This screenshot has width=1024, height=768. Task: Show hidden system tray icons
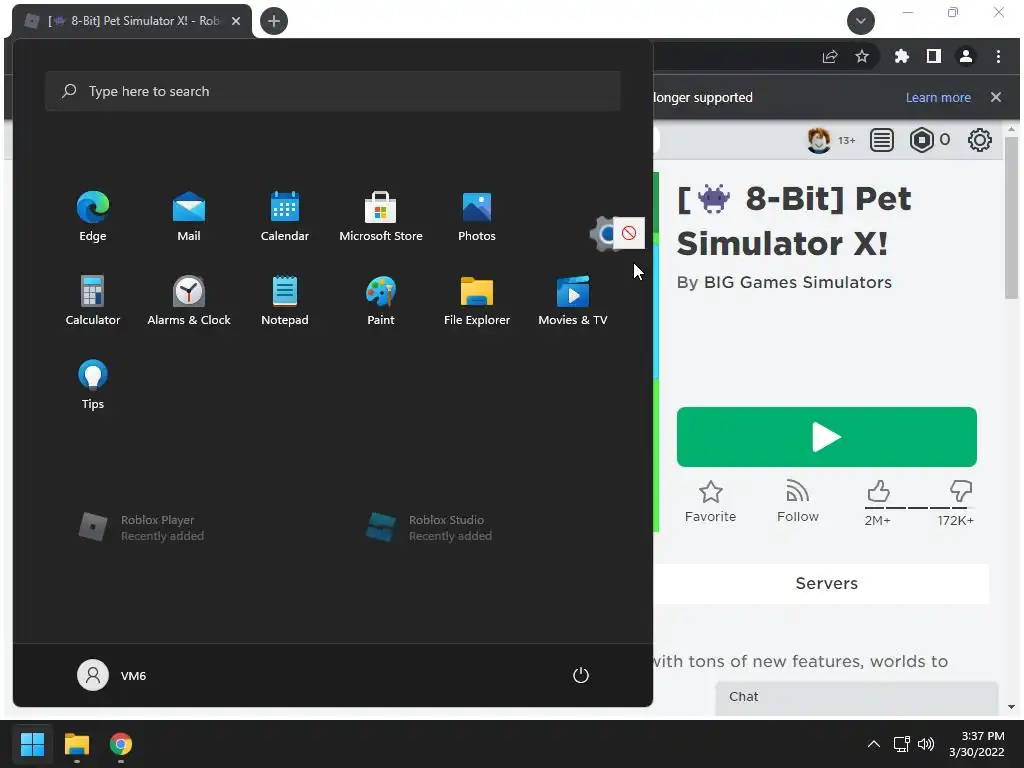(873, 744)
